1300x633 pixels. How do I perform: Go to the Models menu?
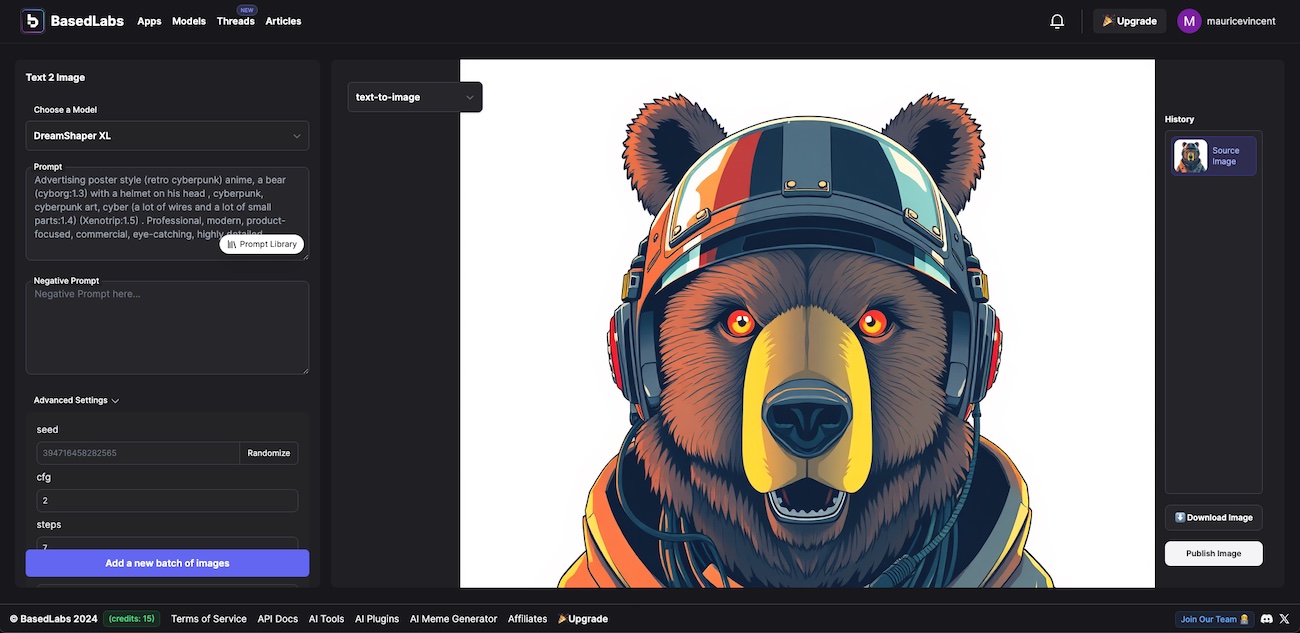tap(189, 21)
